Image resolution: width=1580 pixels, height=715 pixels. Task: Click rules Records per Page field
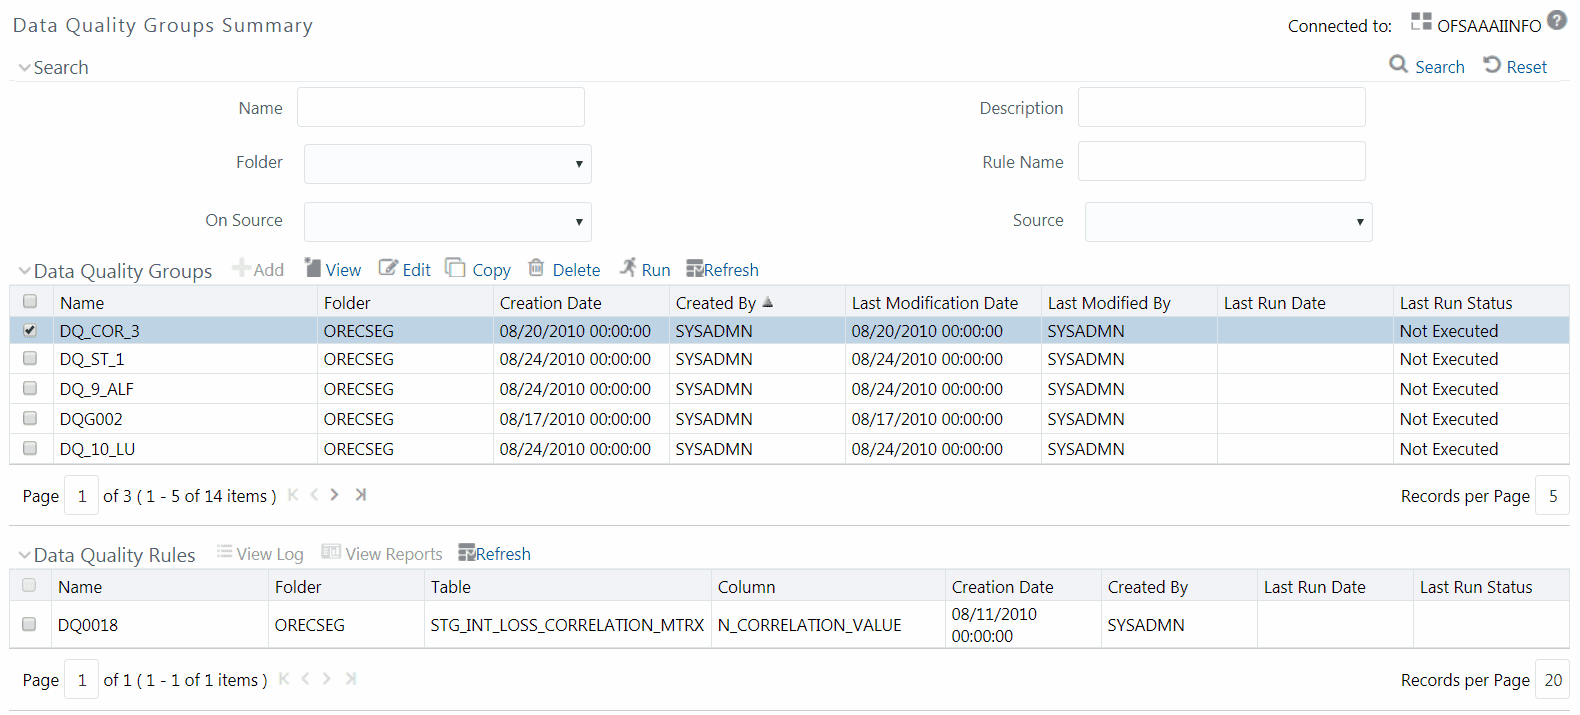tap(1553, 680)
